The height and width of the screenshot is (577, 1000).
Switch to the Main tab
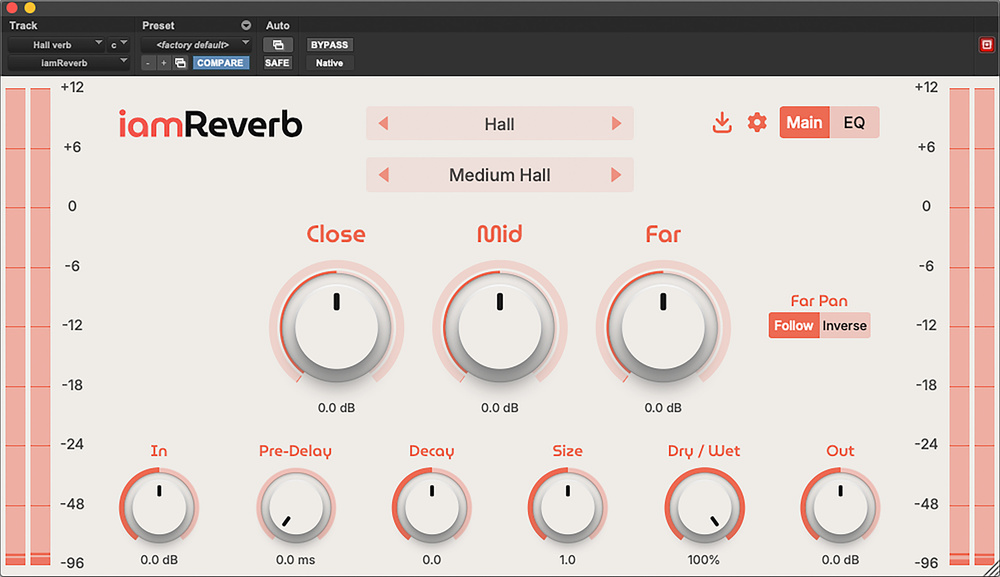click(804, 123)
